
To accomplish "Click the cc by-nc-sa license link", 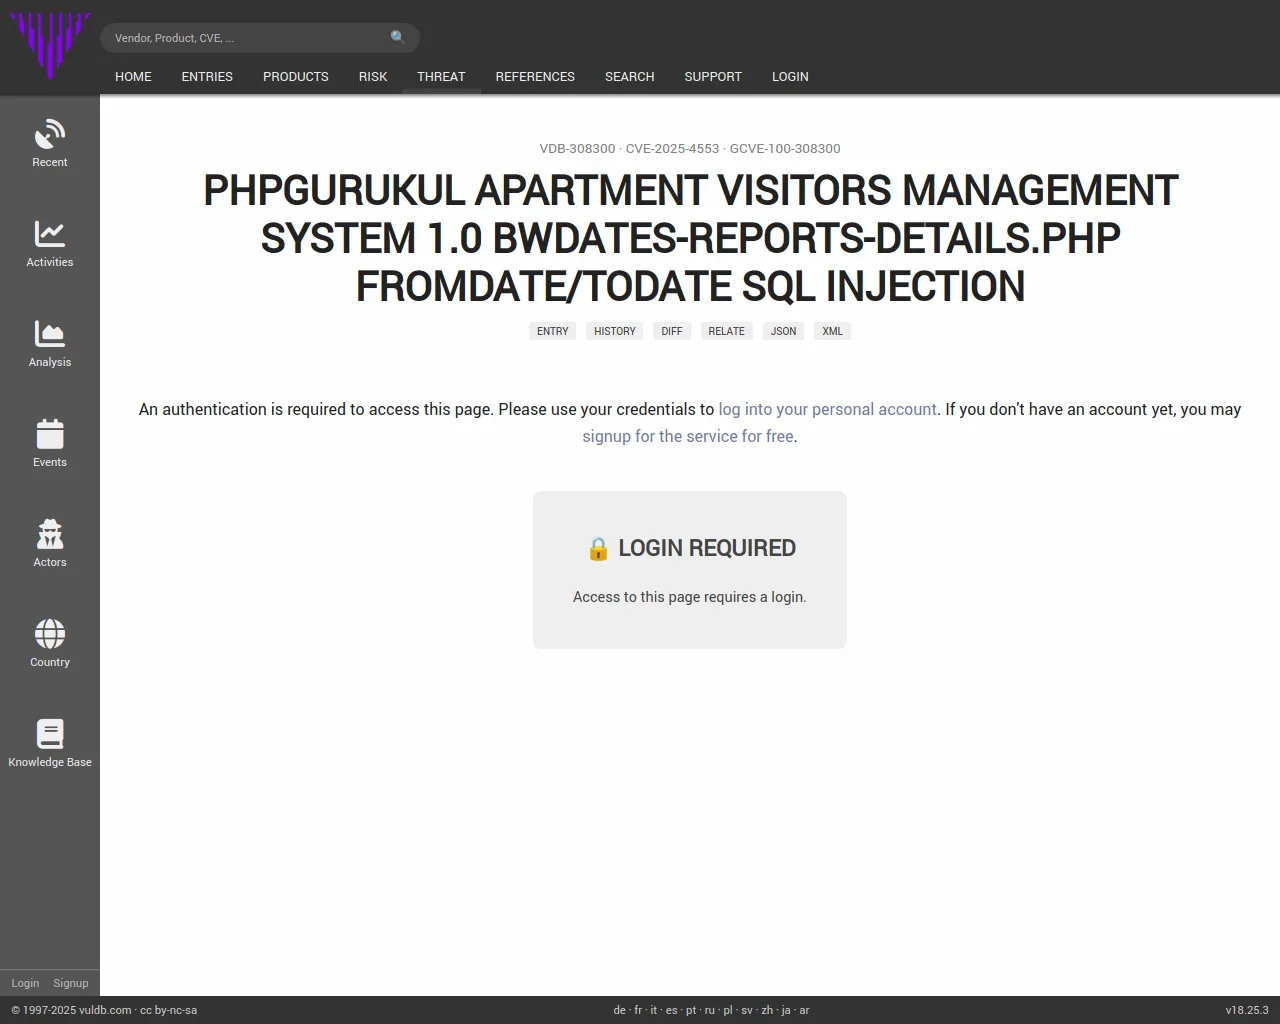I will click(168, 1010).
